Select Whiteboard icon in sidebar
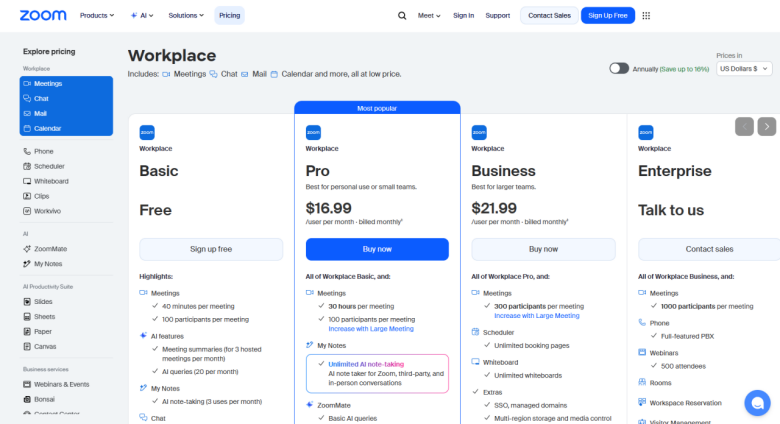This screenshot has height=424, width=780. coord(27,181)
